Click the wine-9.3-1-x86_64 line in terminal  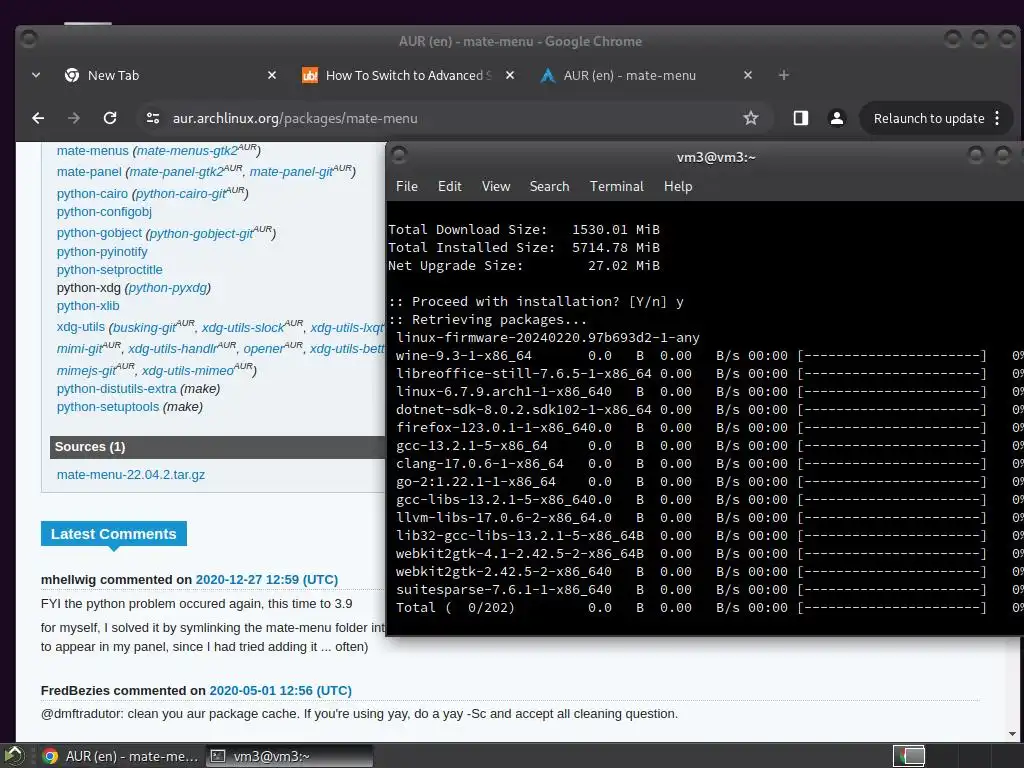pyautogui.click(x=709, y=356)
